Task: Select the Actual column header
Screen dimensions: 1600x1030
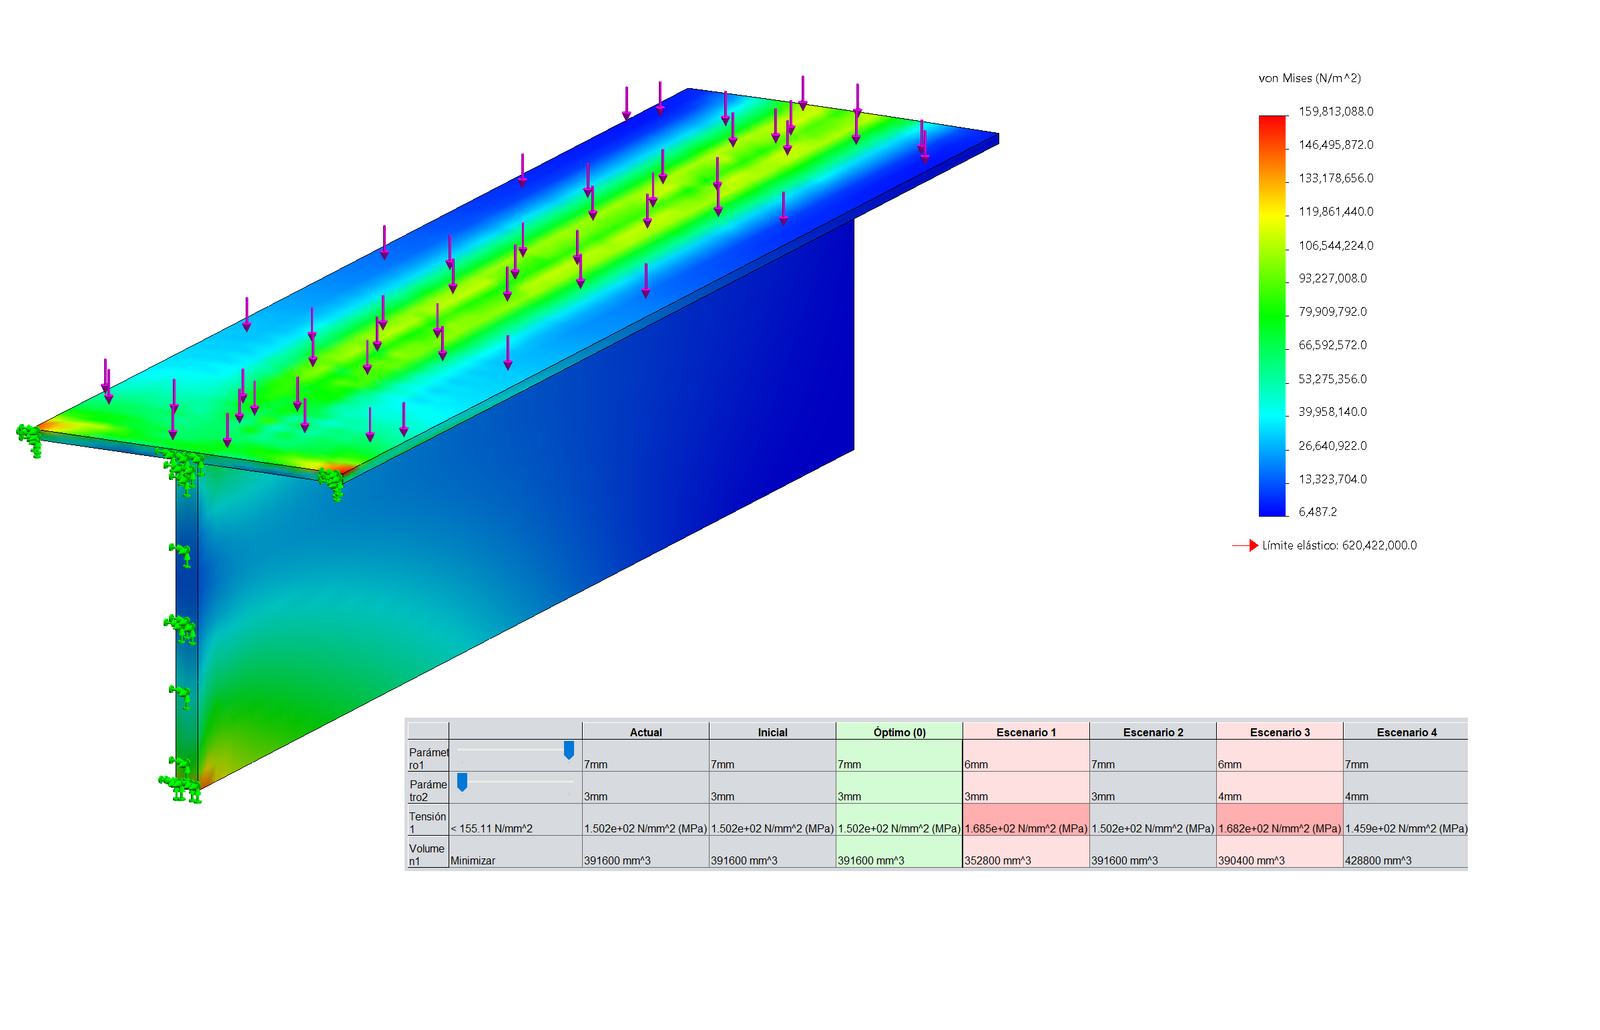Action: click(646, 732)
